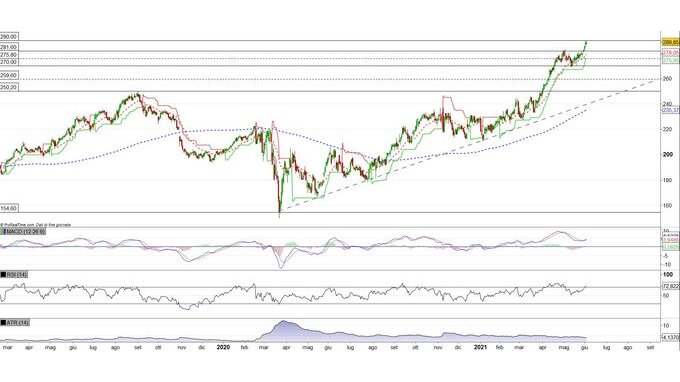Select the 290.00 price level label
The image size is (680, 382).
[9, 37]
